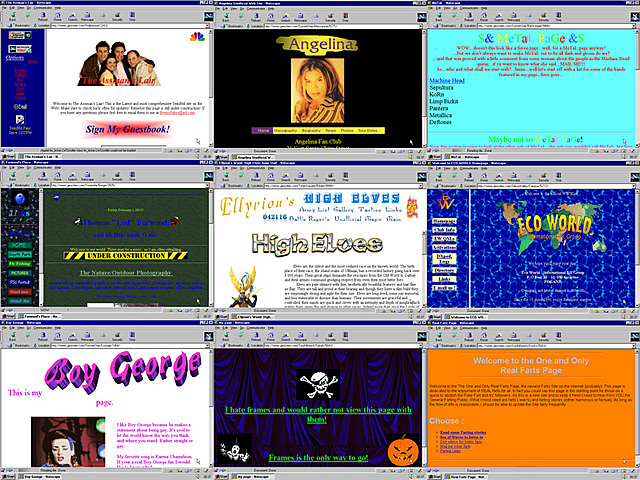The width and height of the screenshot is (640, 480).
Task: Click the Sign My Guestbook banner
Action: (127, 129)
